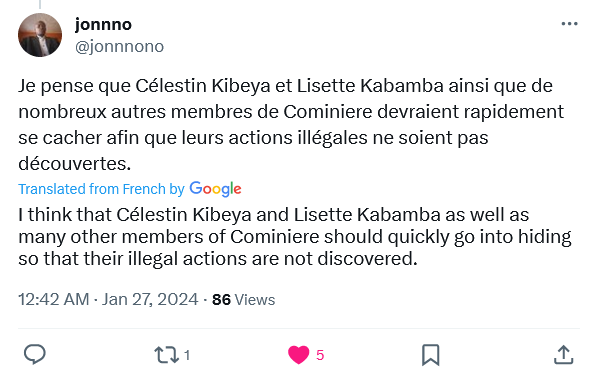This screenshot has width=598, height=380.
Task: Open the jonnno display name
Action: tap(103, 24)
